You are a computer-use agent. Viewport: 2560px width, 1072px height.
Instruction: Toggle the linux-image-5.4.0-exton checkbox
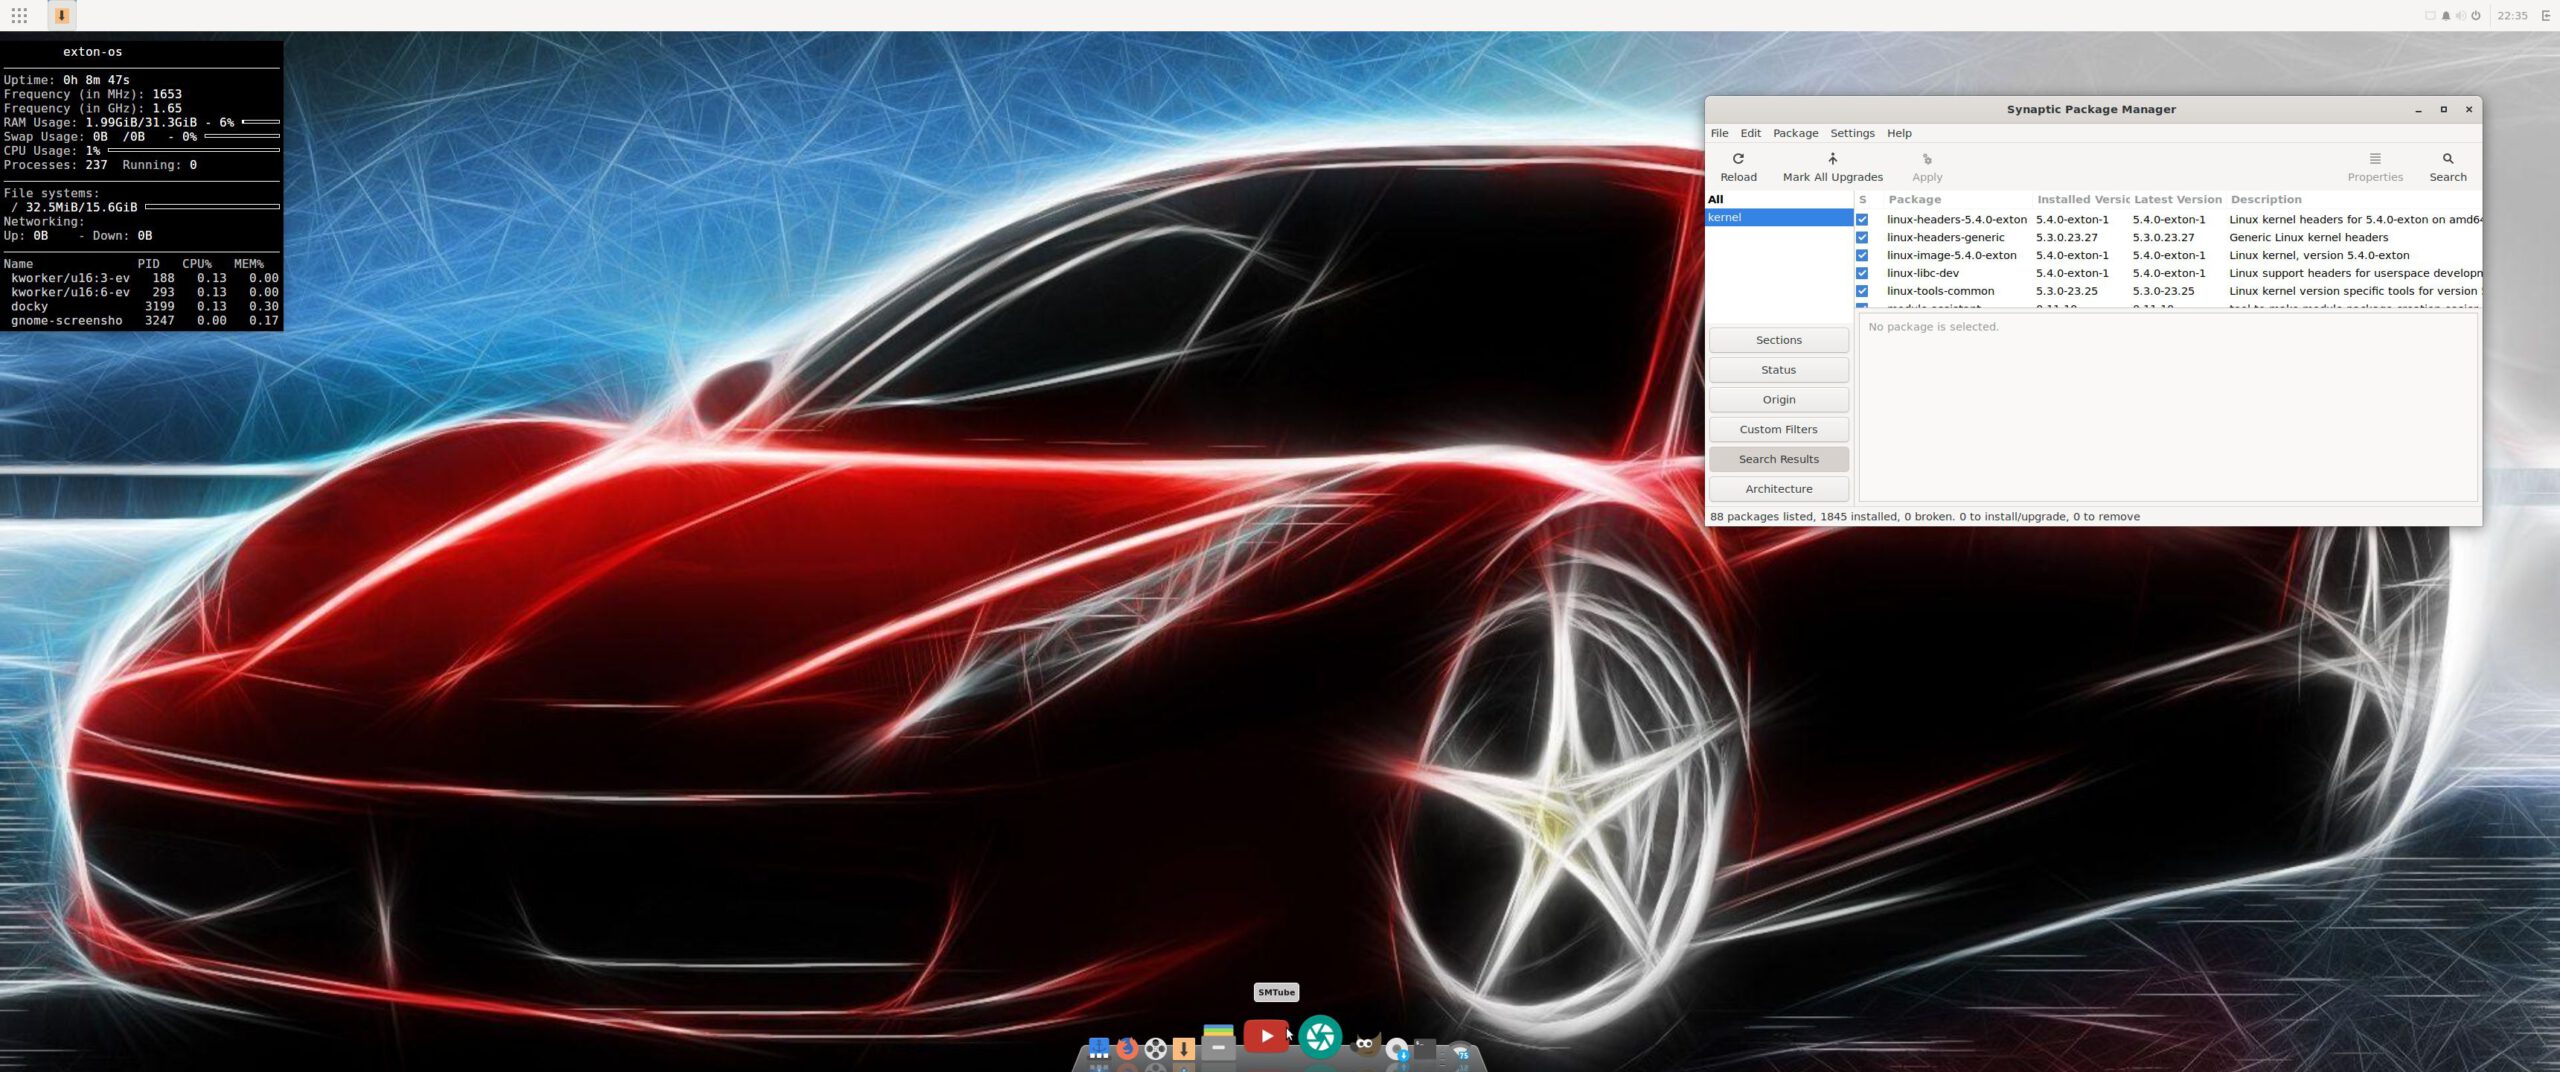pos(1861,255)
